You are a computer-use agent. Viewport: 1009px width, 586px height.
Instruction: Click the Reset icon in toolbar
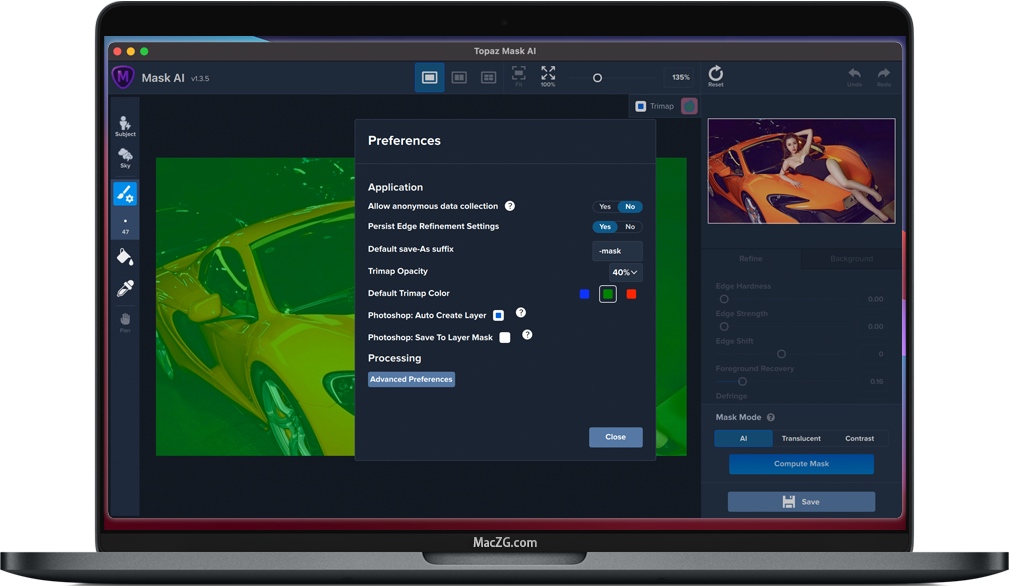(715, 76)
